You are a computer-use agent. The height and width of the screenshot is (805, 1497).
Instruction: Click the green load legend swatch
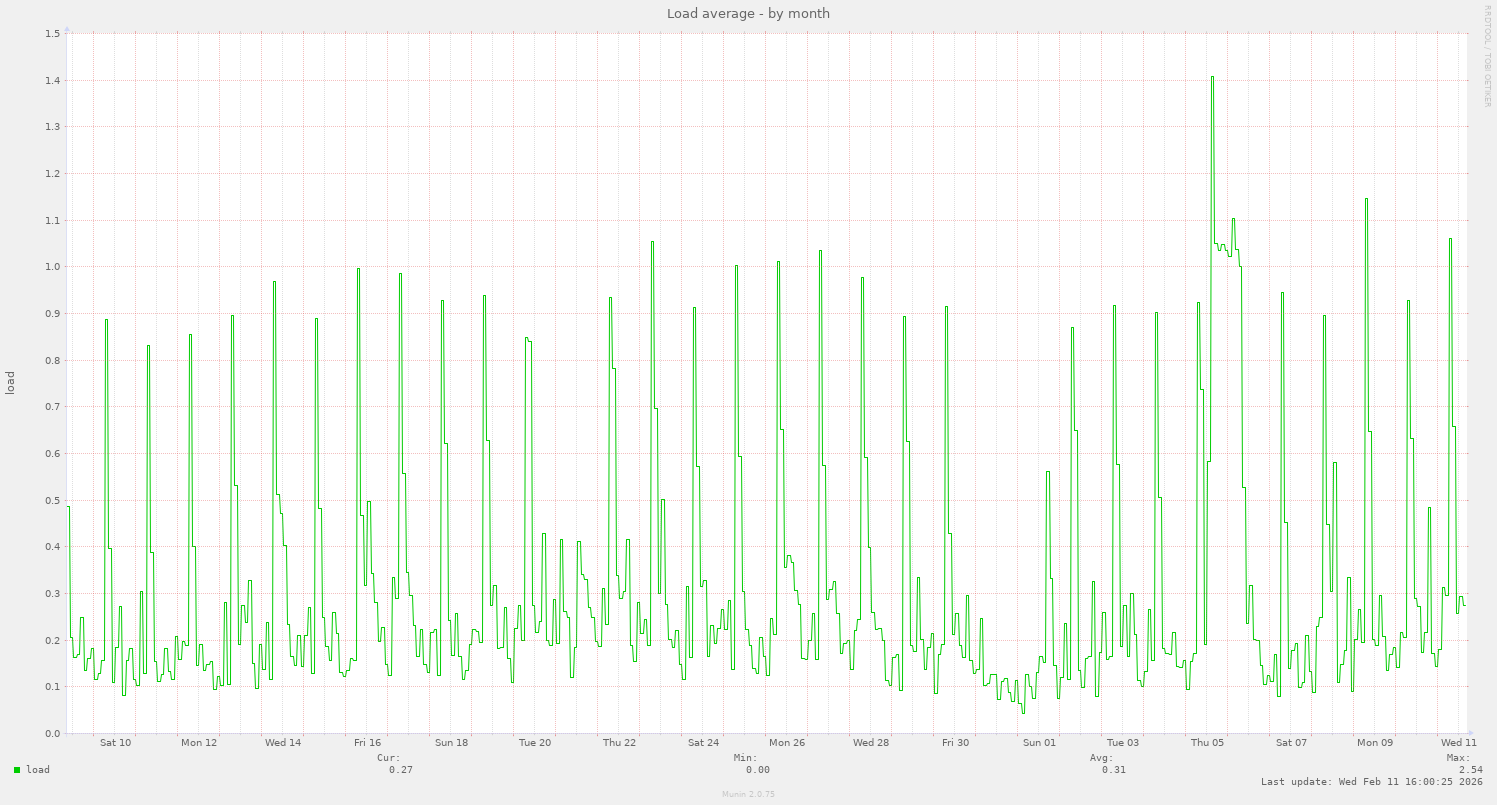coord(15,770)
